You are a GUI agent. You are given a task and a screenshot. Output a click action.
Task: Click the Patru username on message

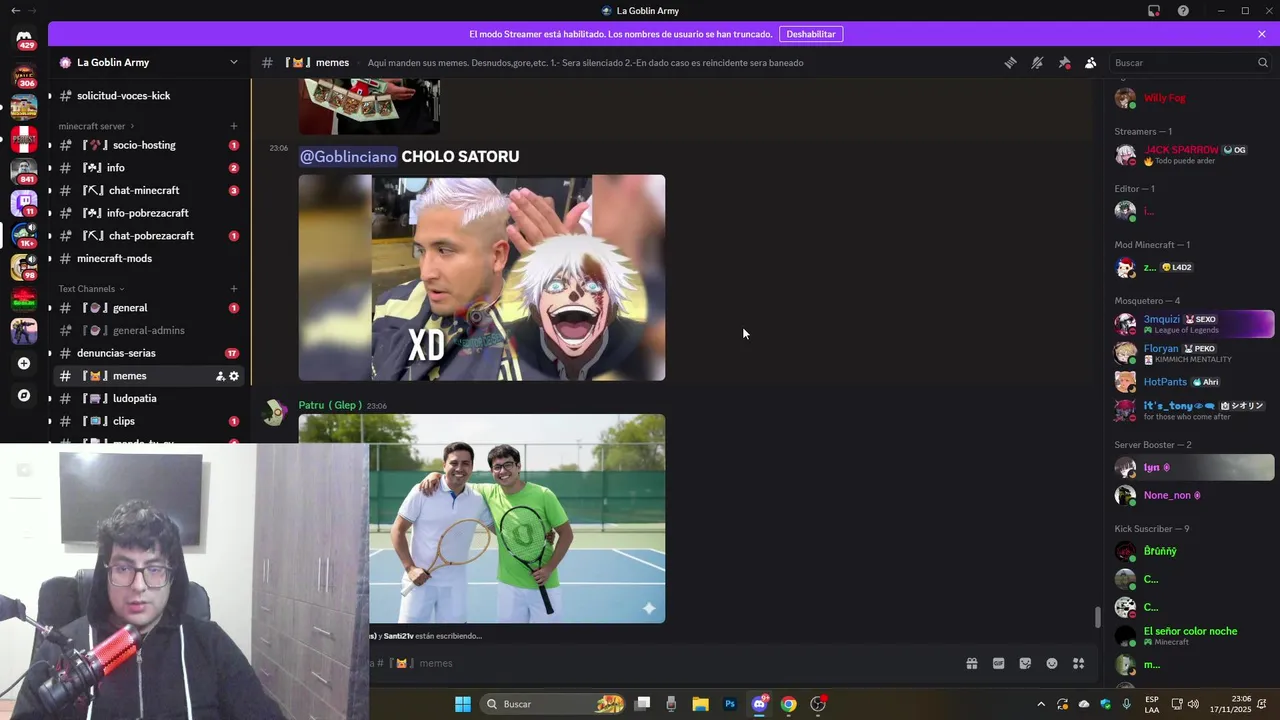point(330,405)
